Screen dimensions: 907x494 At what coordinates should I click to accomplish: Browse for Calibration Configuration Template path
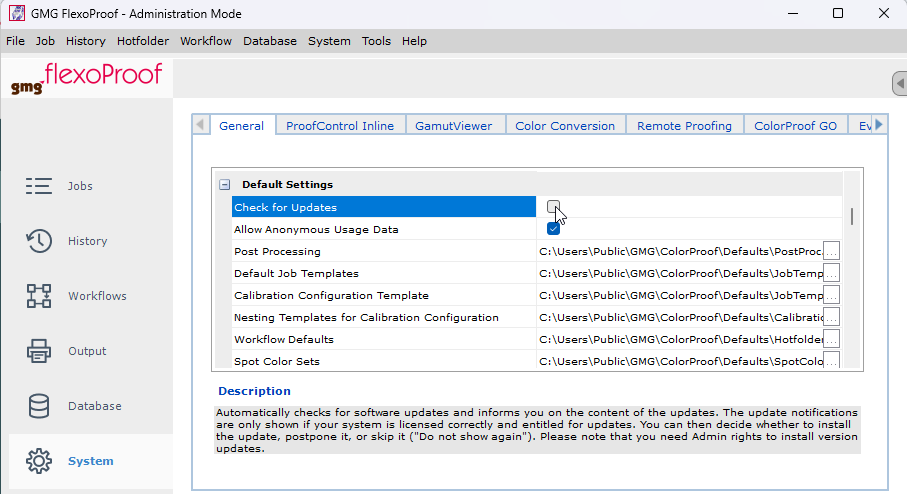pyautogui.click(x=831, y=295)
